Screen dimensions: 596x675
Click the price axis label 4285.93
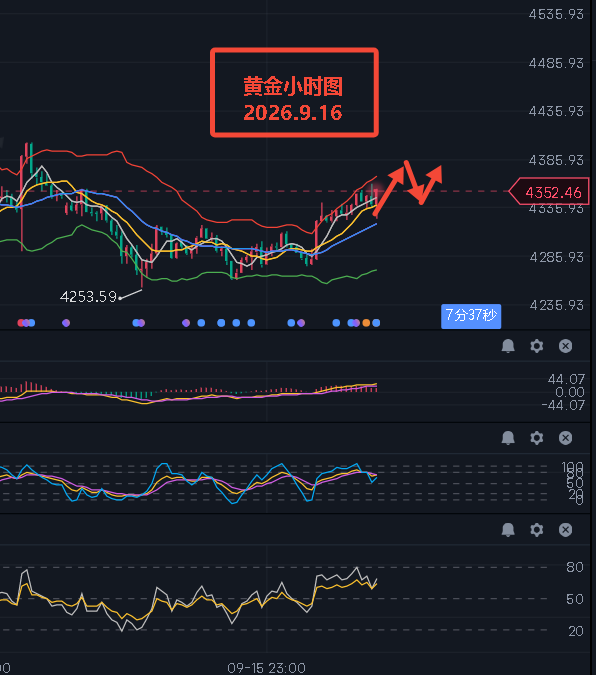coord(556,257)
